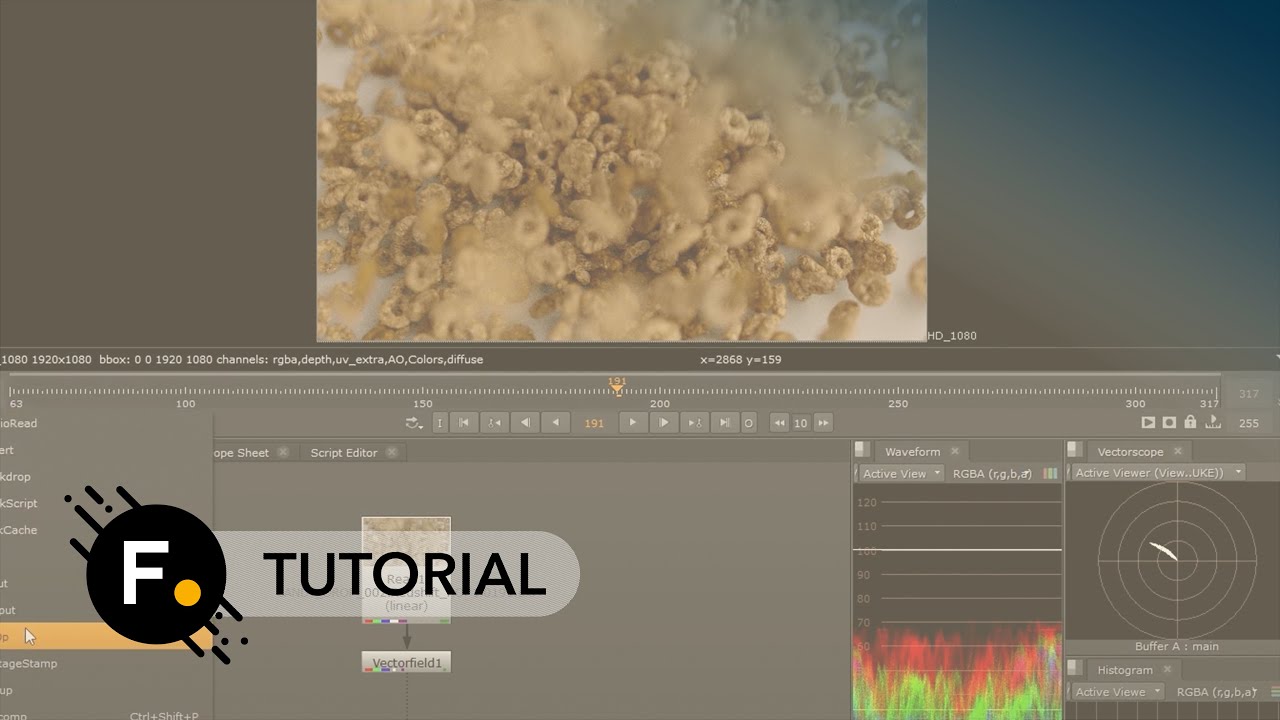Open the flipbook play icon

pyautogui.click(x=1148, y=423)
